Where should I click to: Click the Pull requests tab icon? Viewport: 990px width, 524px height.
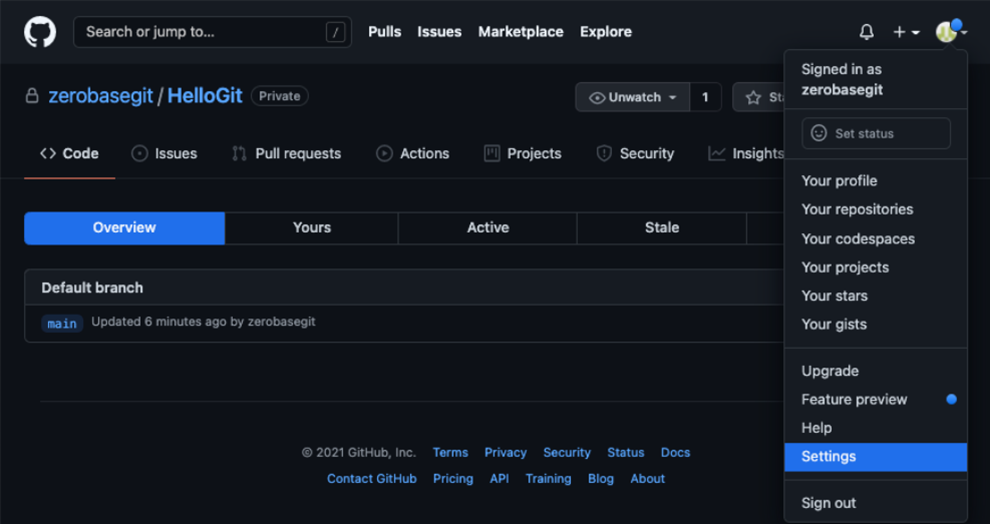[x=239, y=153]
